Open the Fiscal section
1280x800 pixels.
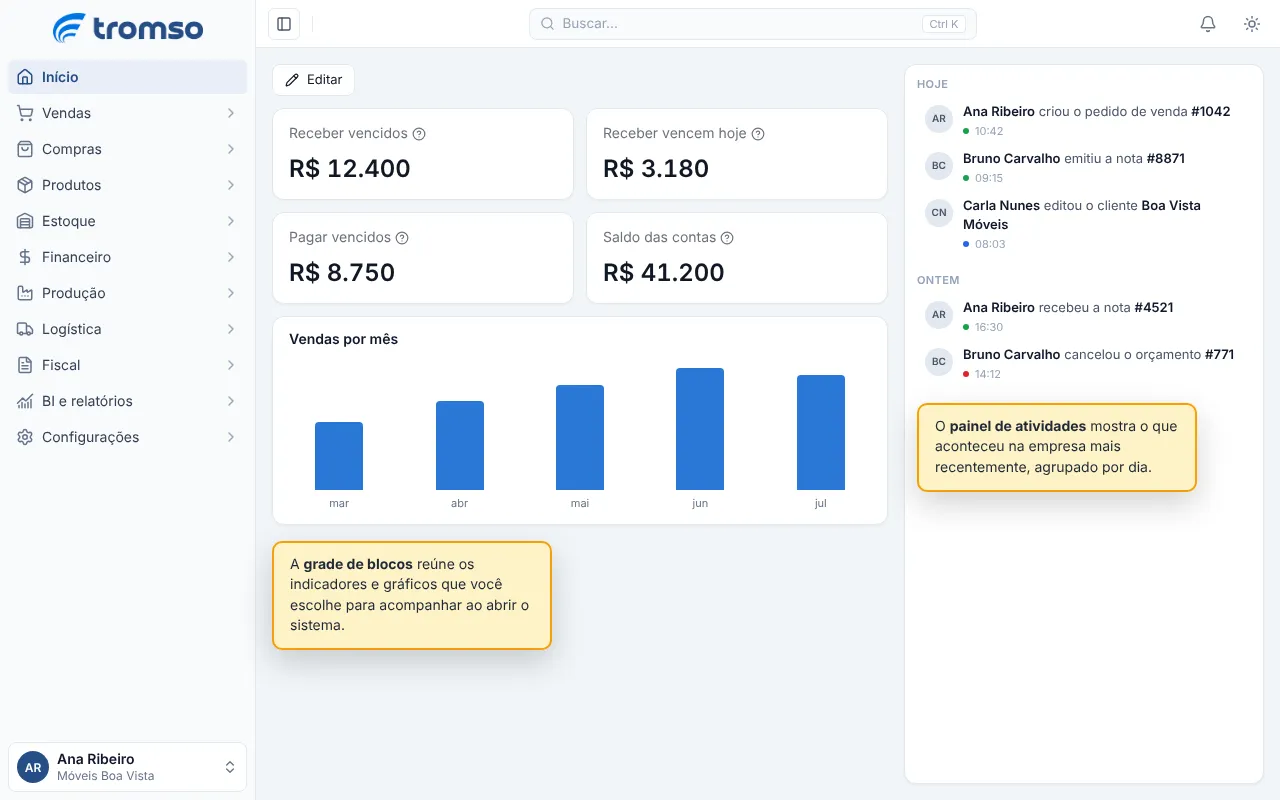[x=128, y=365]
